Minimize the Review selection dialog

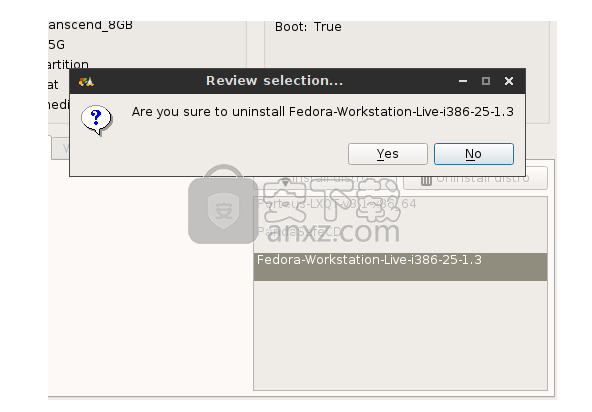tap(463, 81)
